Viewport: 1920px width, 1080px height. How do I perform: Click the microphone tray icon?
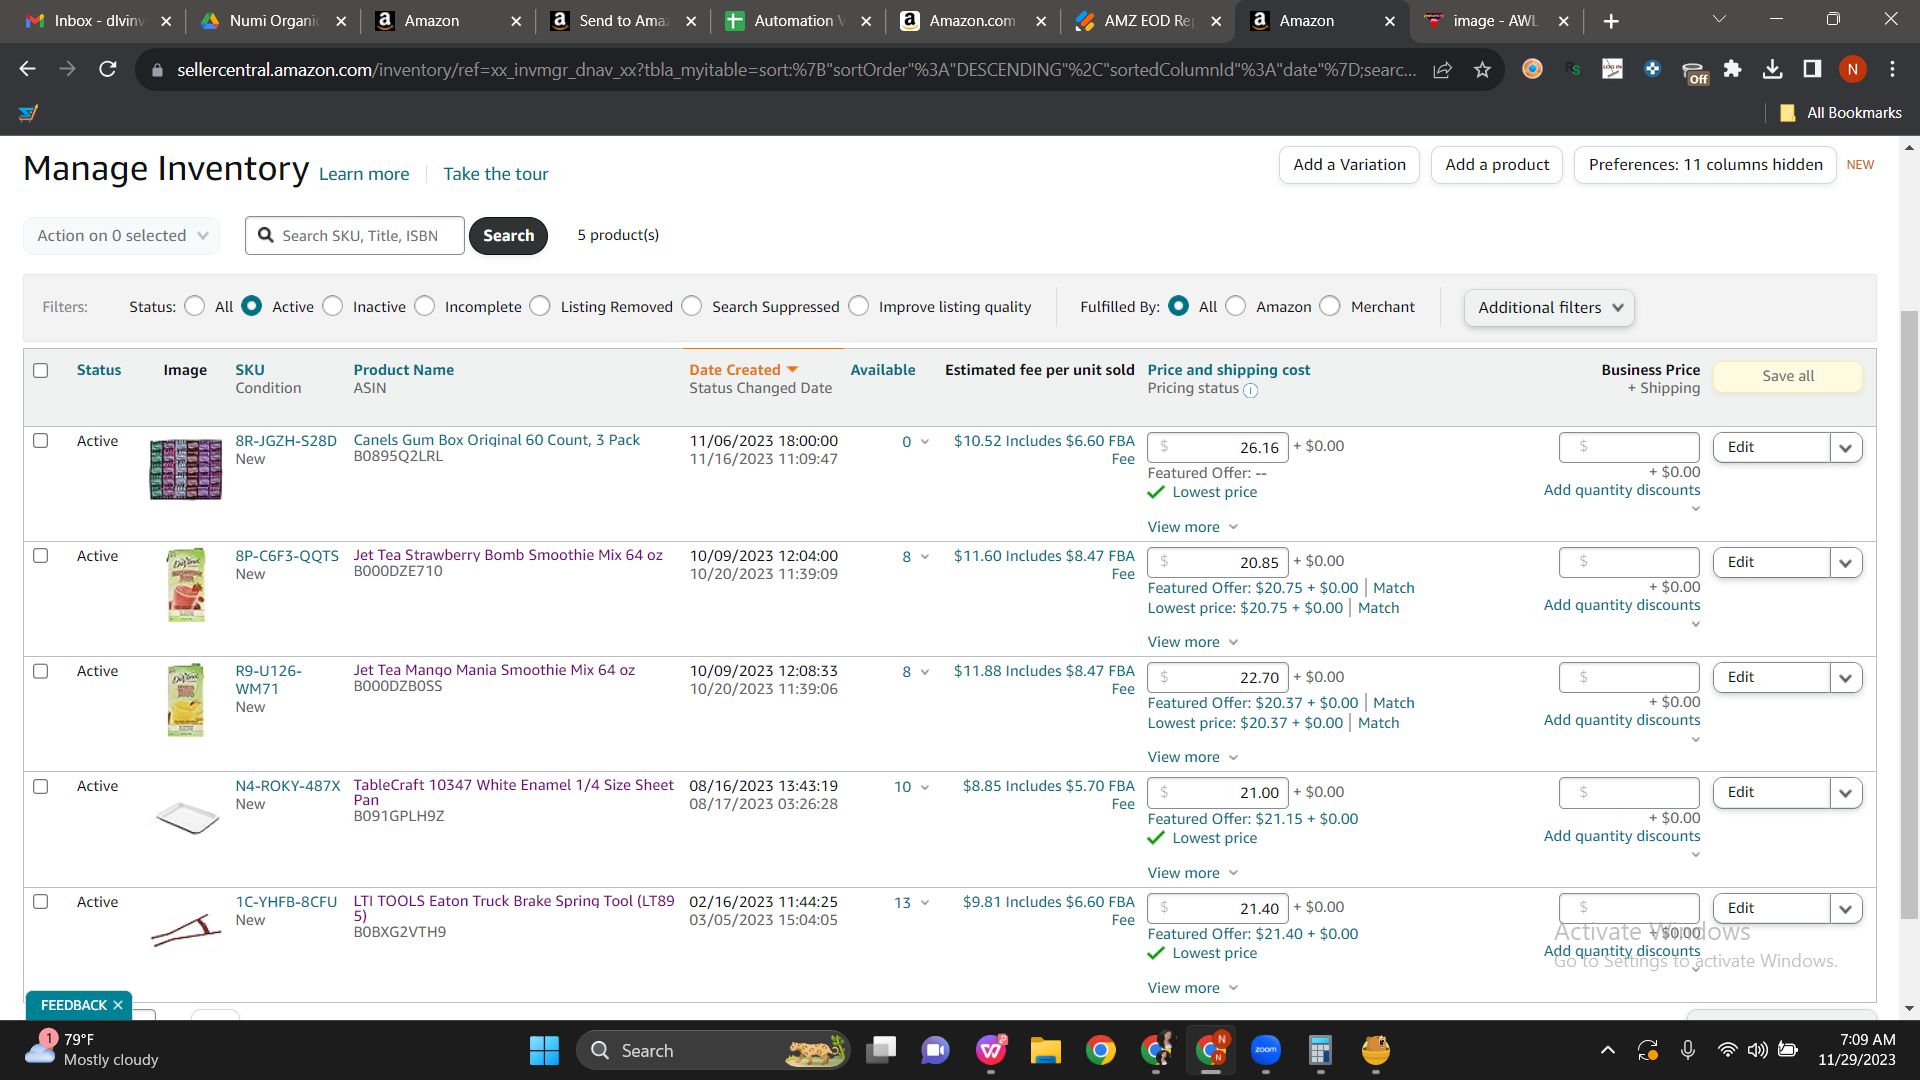coord(1687,1050)
